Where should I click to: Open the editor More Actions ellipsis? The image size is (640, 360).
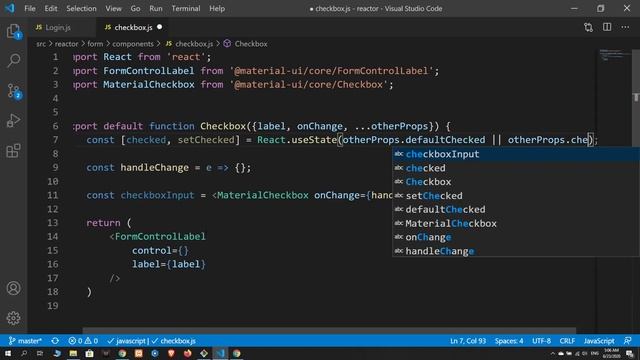click(x=625, y=27)
